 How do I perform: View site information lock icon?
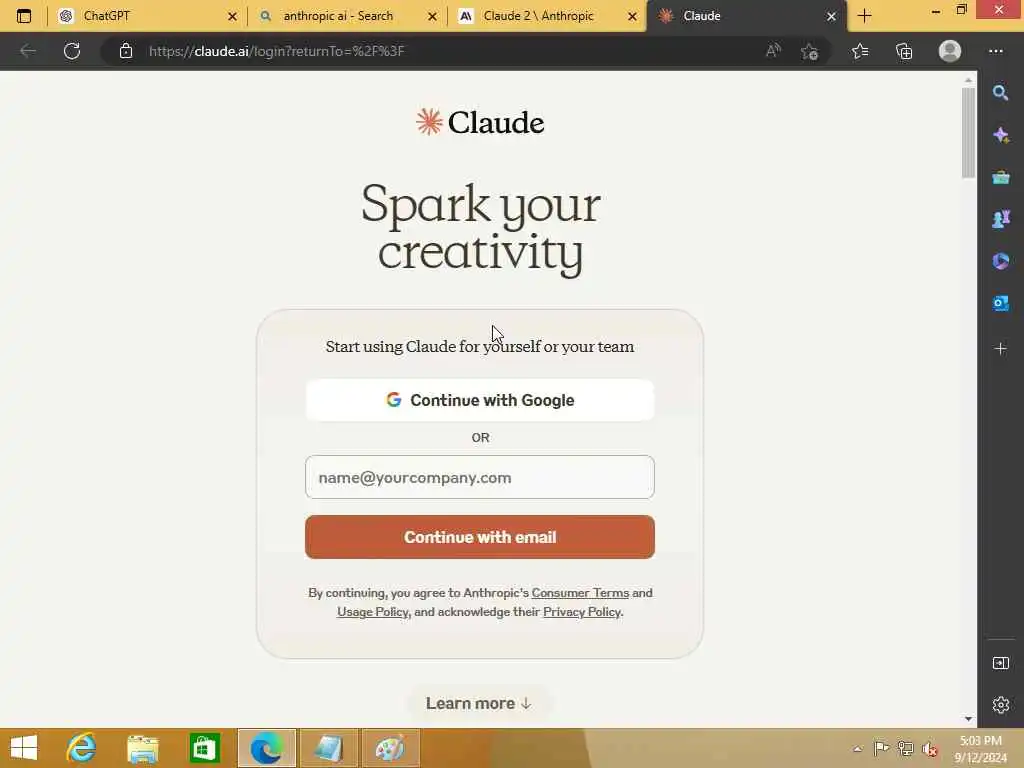tap(126, 51)
